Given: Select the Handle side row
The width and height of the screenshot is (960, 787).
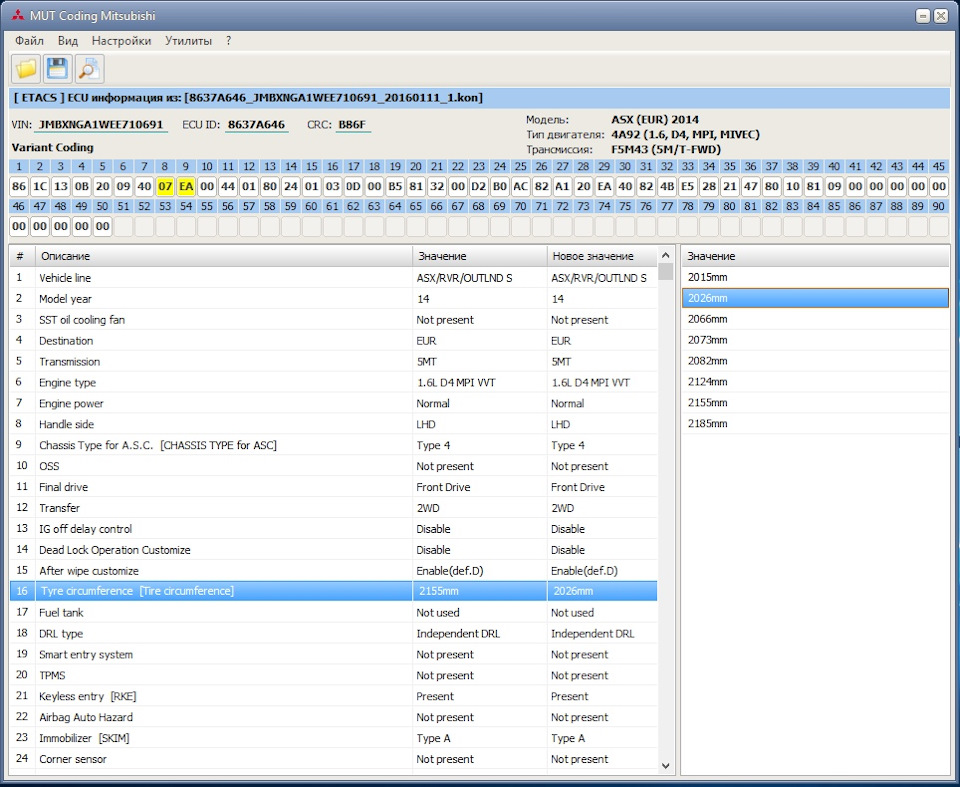Looking at the screenshot, I should 334,424.
